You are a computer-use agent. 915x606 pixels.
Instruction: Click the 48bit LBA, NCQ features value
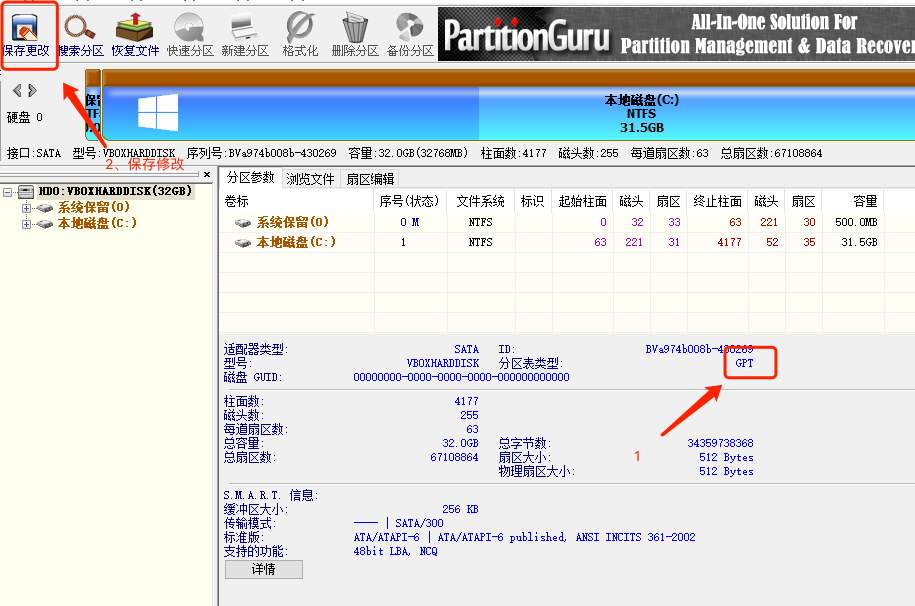pyautogui.click(x=395, y=551)
